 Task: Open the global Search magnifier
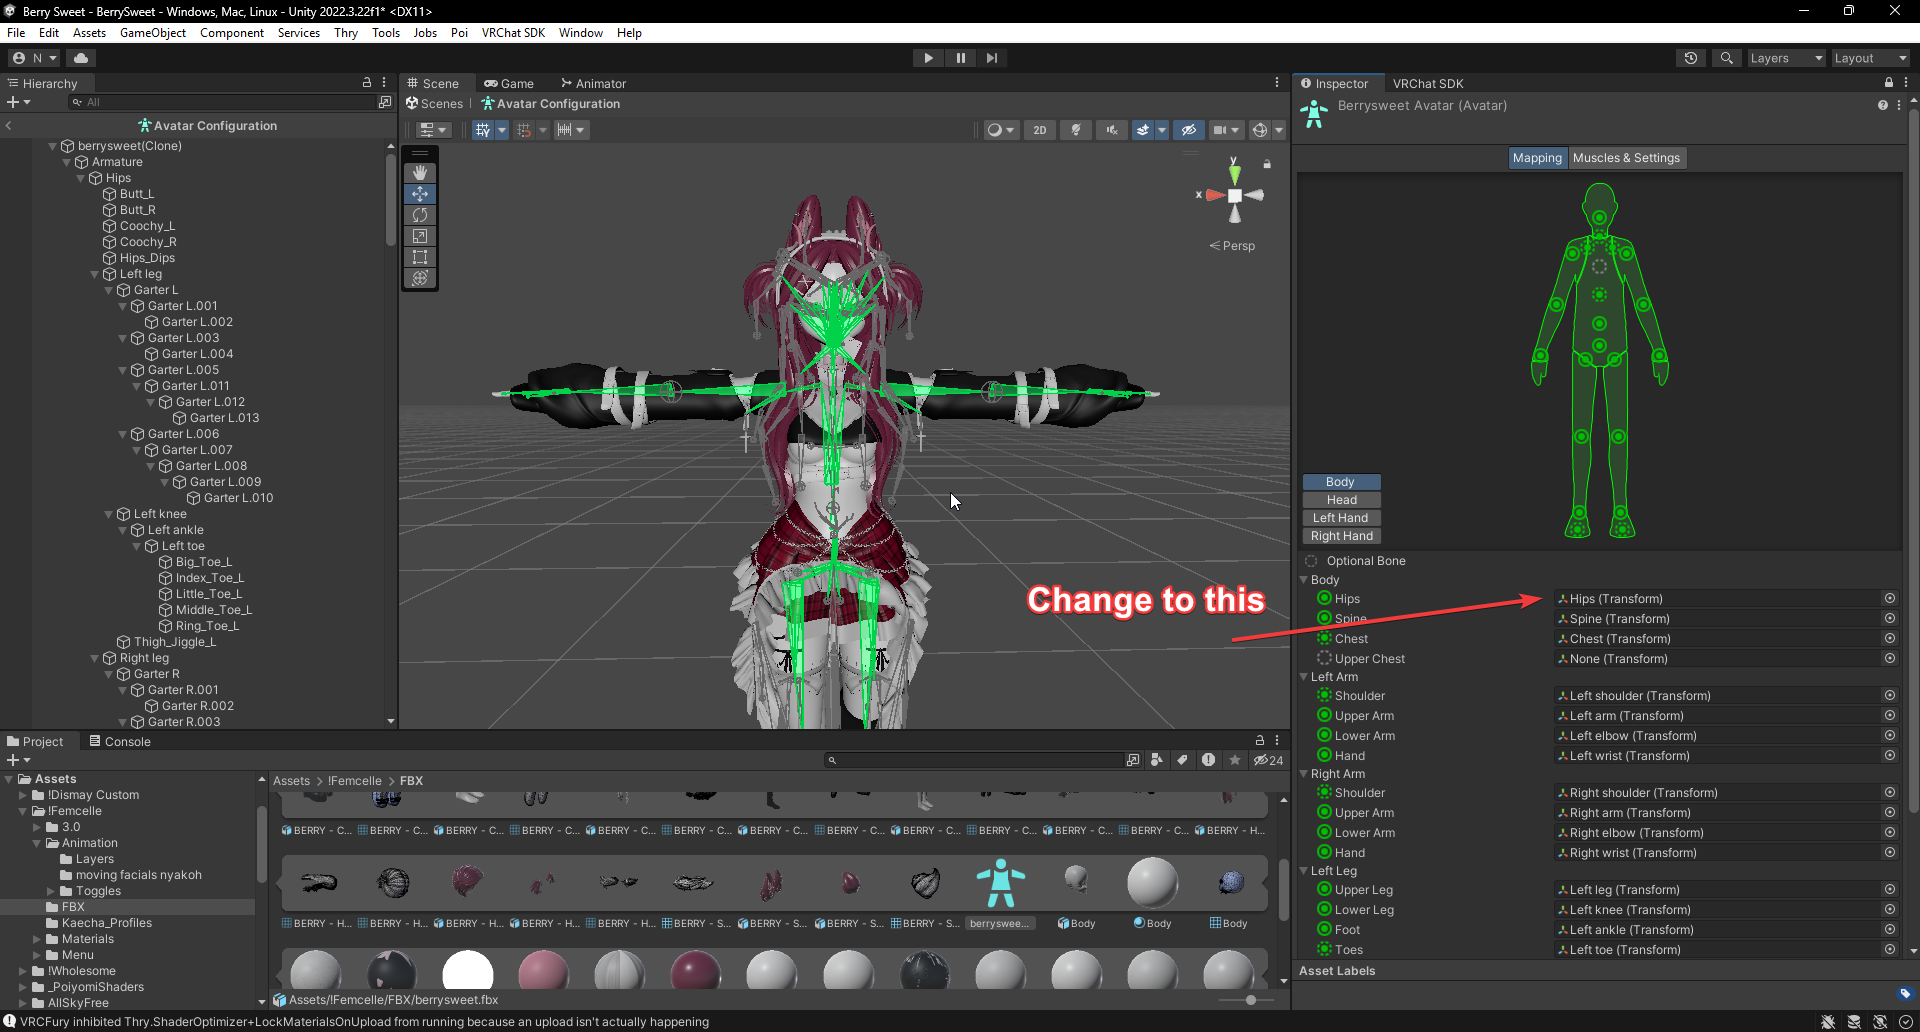point(1726,58)
